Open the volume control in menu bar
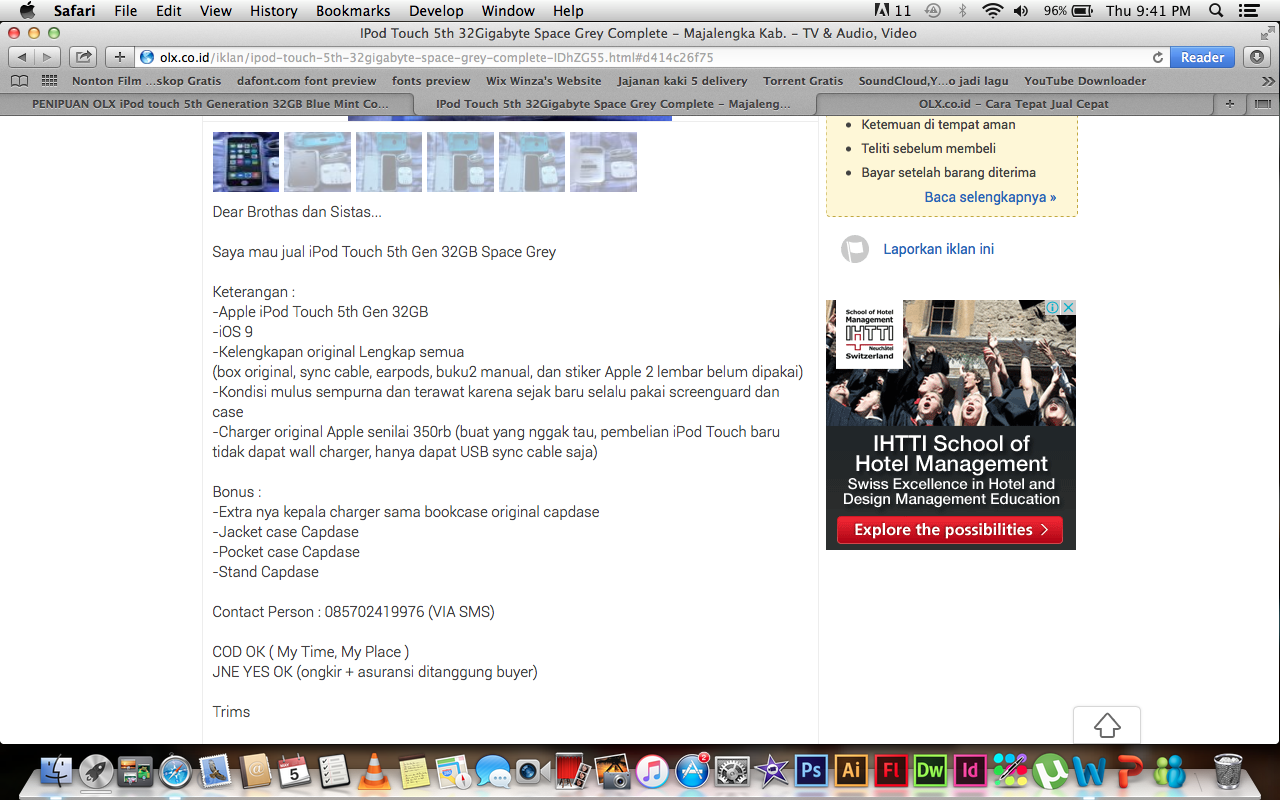This screenshot has height=800, width=1280. (1021, 11)
